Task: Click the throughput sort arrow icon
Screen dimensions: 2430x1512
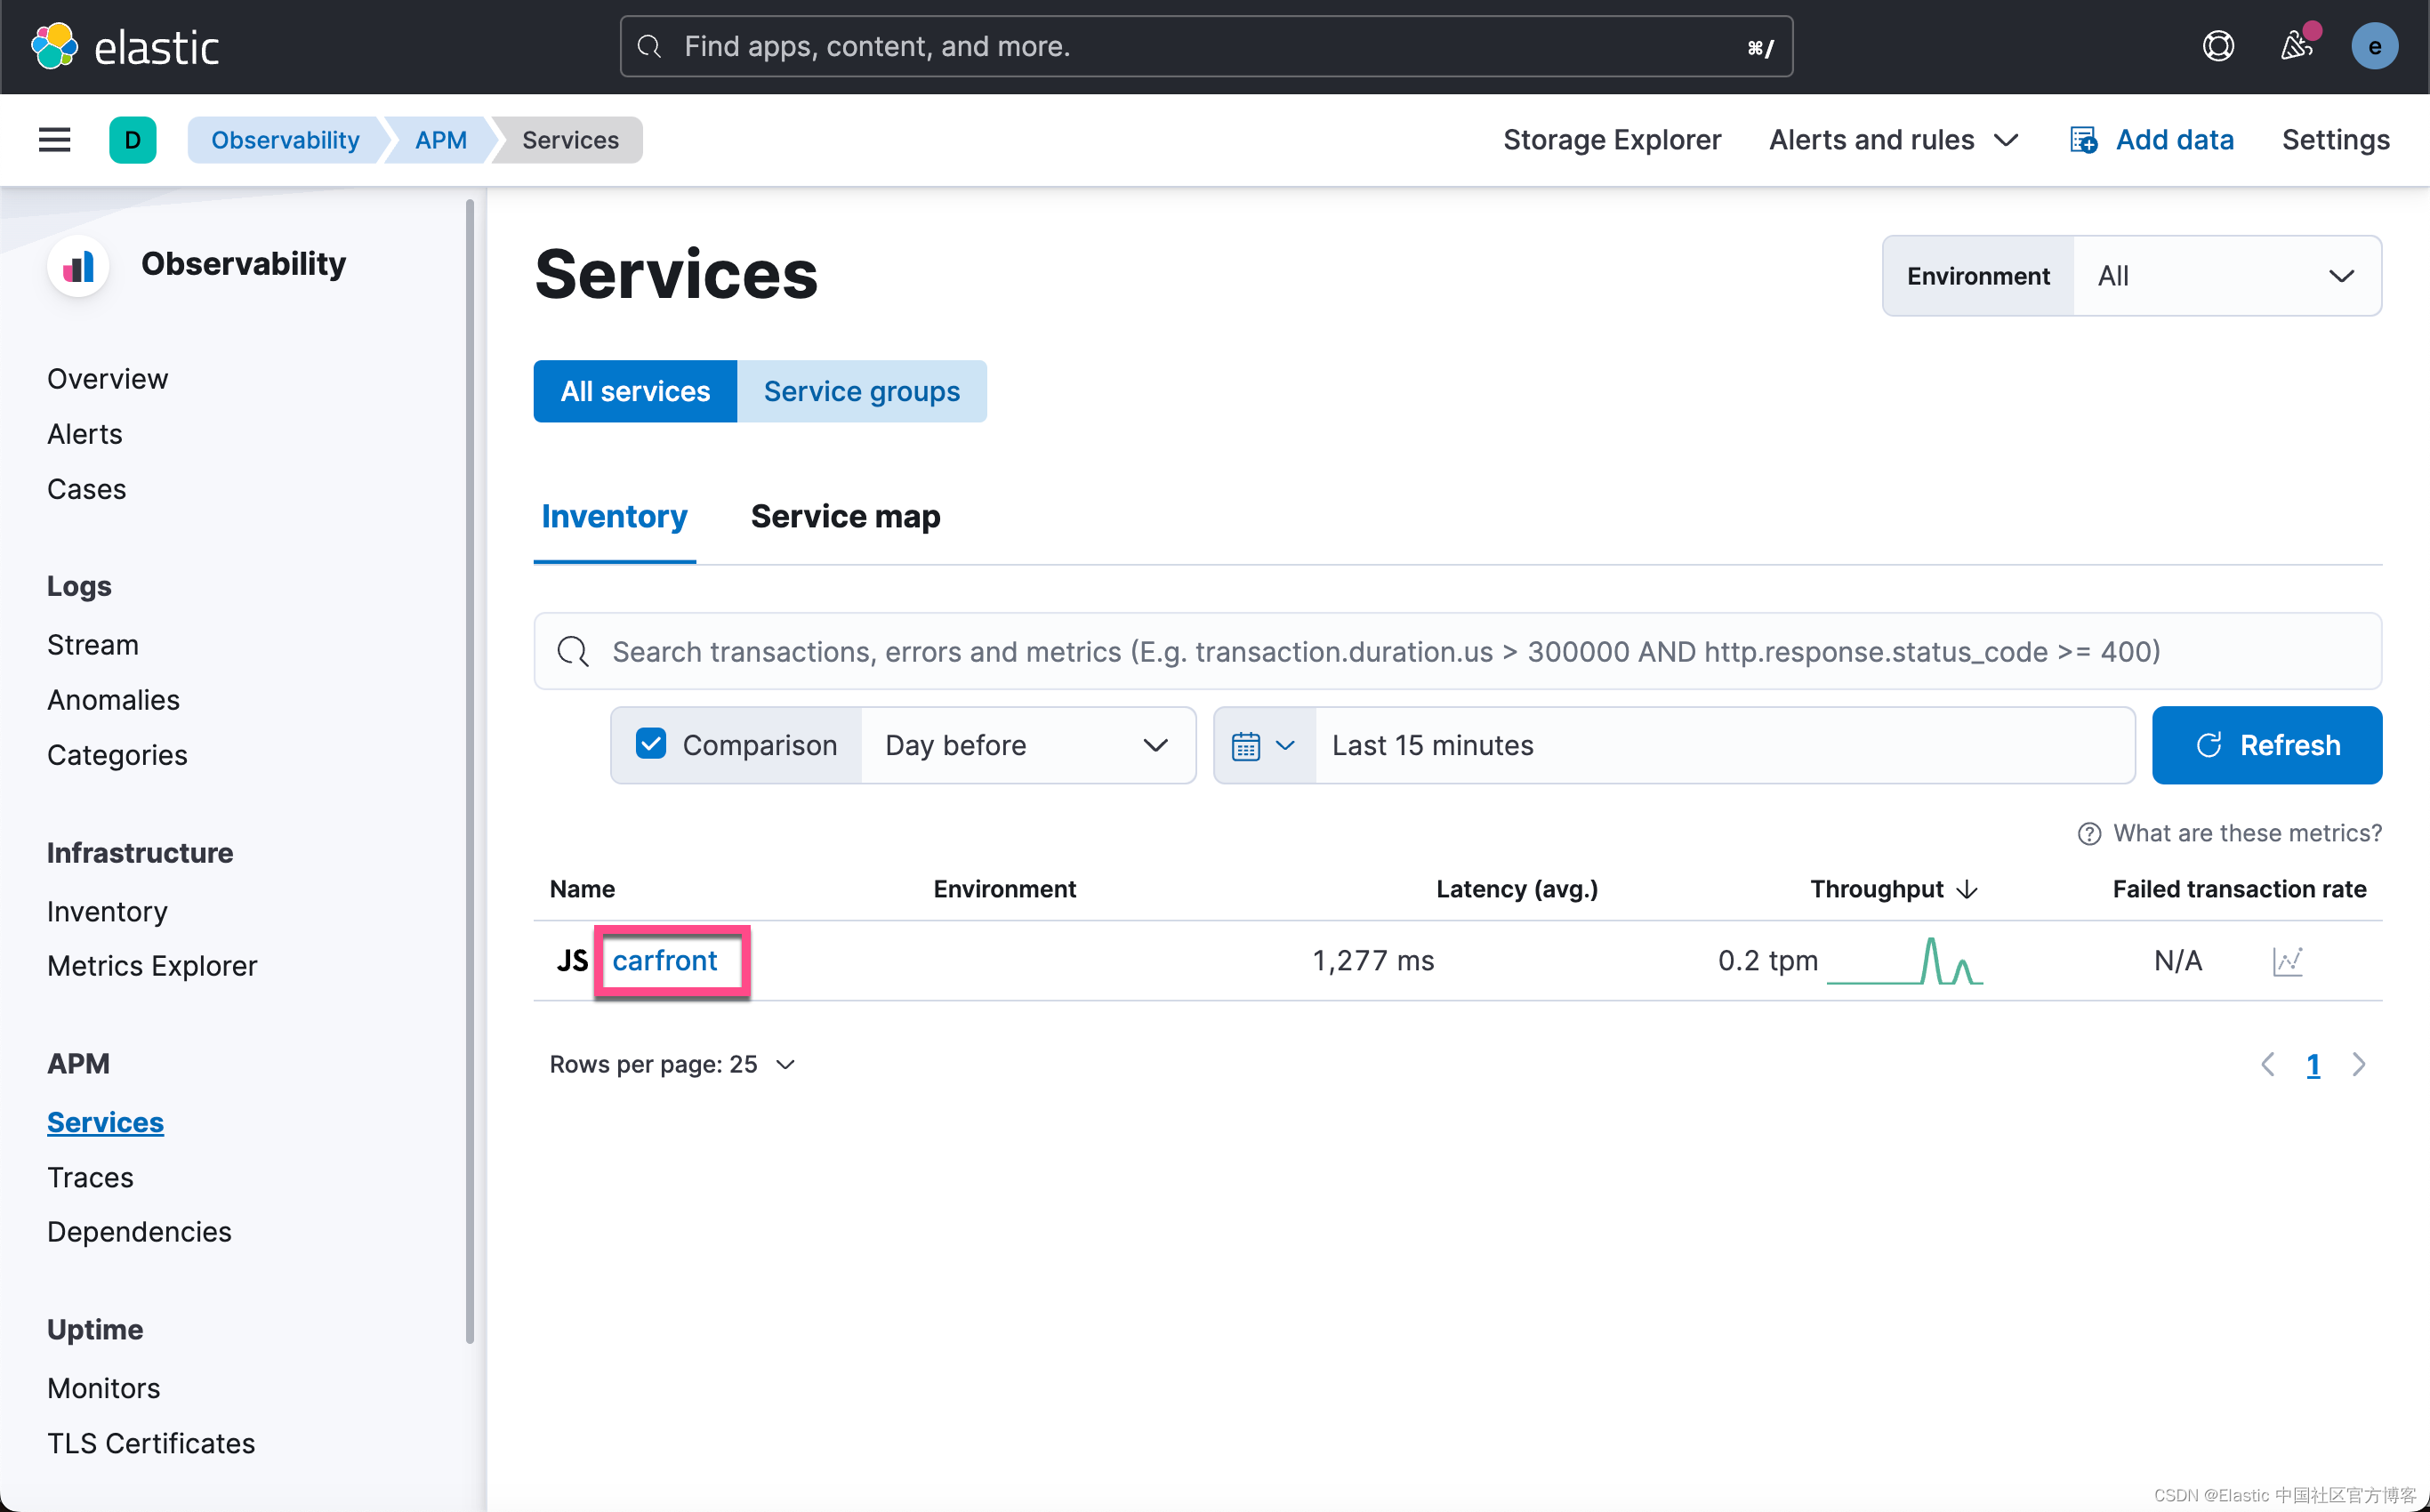Action: pos(1967,890)
